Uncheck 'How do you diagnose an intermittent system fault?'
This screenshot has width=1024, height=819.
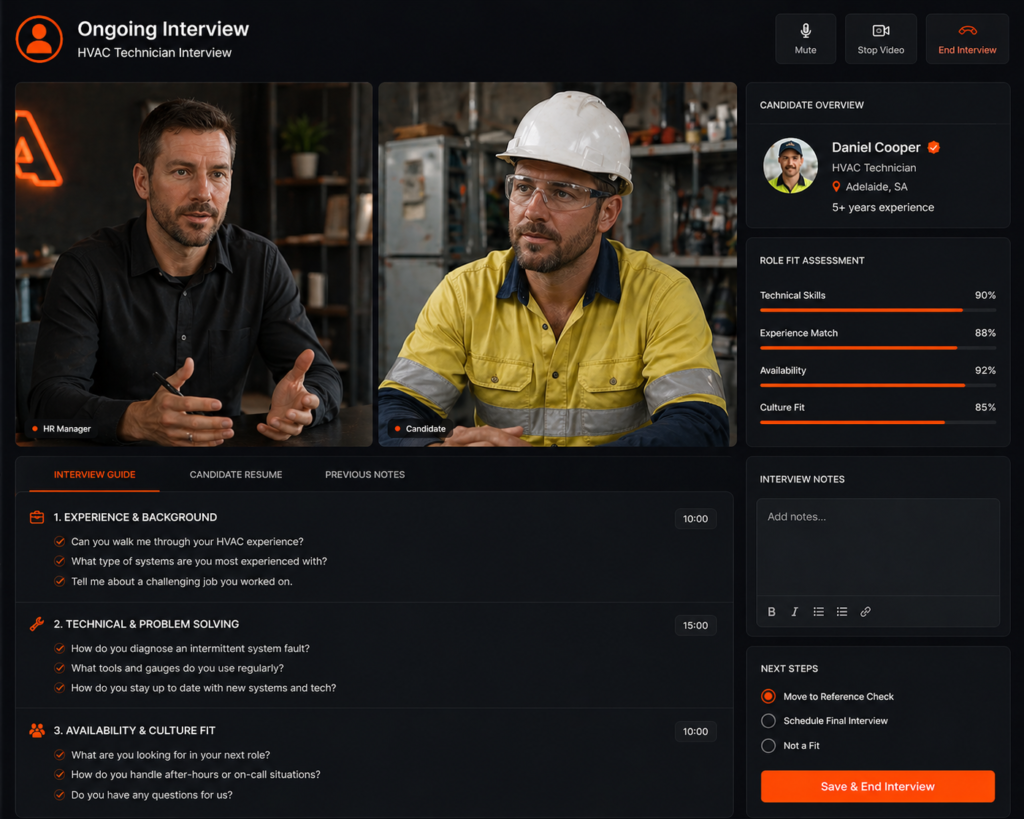coord(60,648)
